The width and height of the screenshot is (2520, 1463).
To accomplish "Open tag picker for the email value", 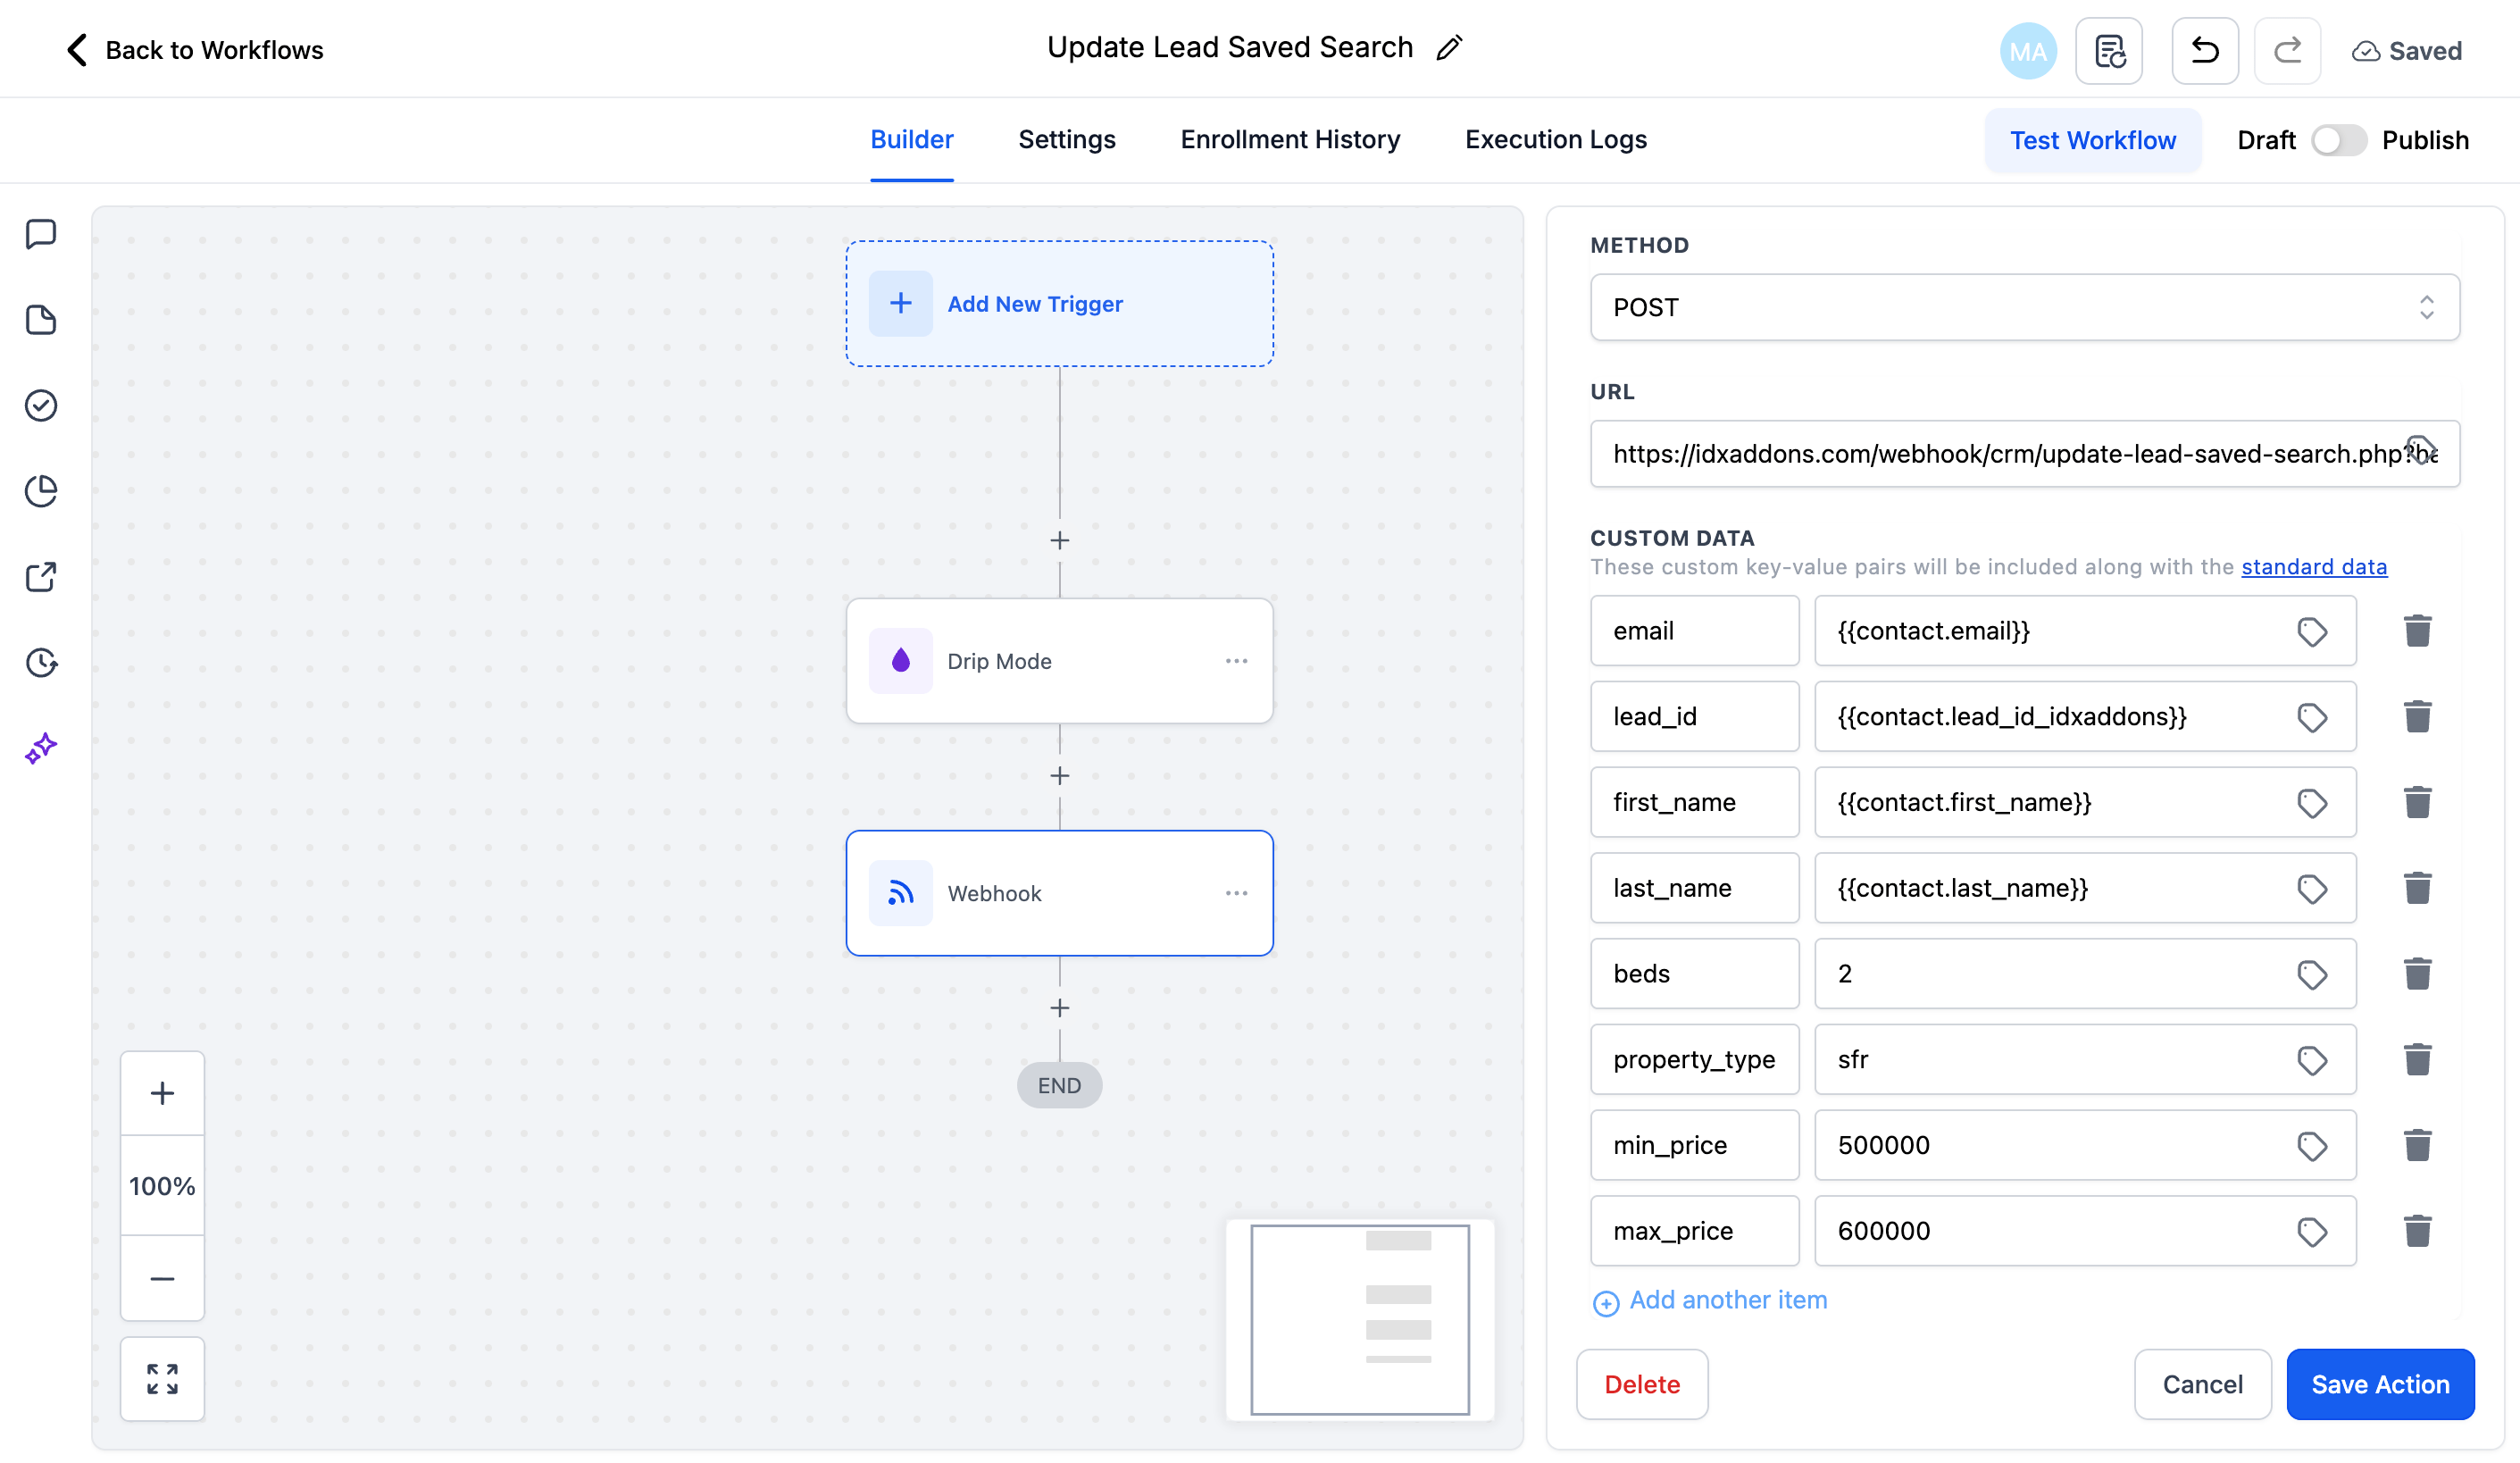I will (x=2311, y=631).
